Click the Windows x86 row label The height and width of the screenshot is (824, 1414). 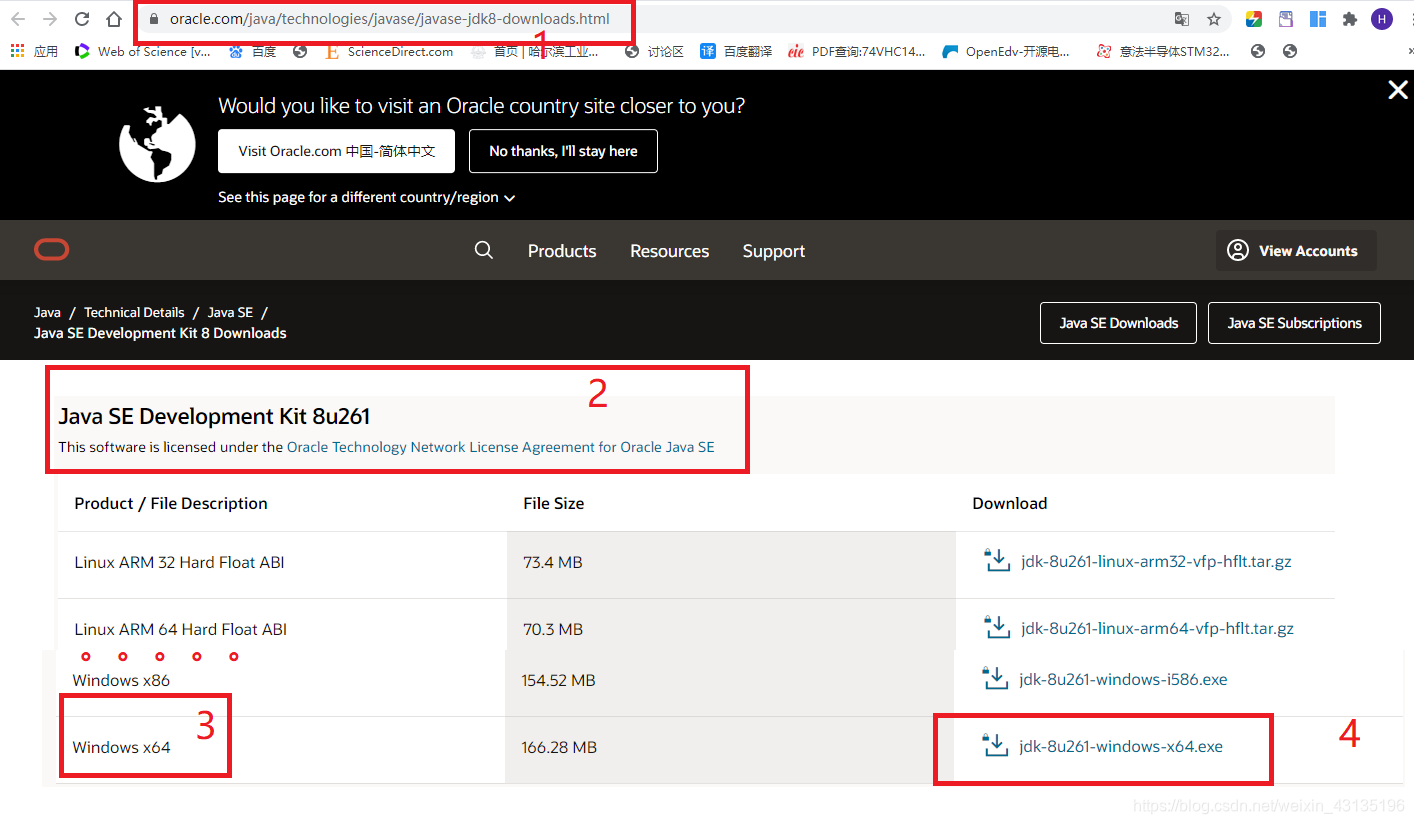(121, 680)
